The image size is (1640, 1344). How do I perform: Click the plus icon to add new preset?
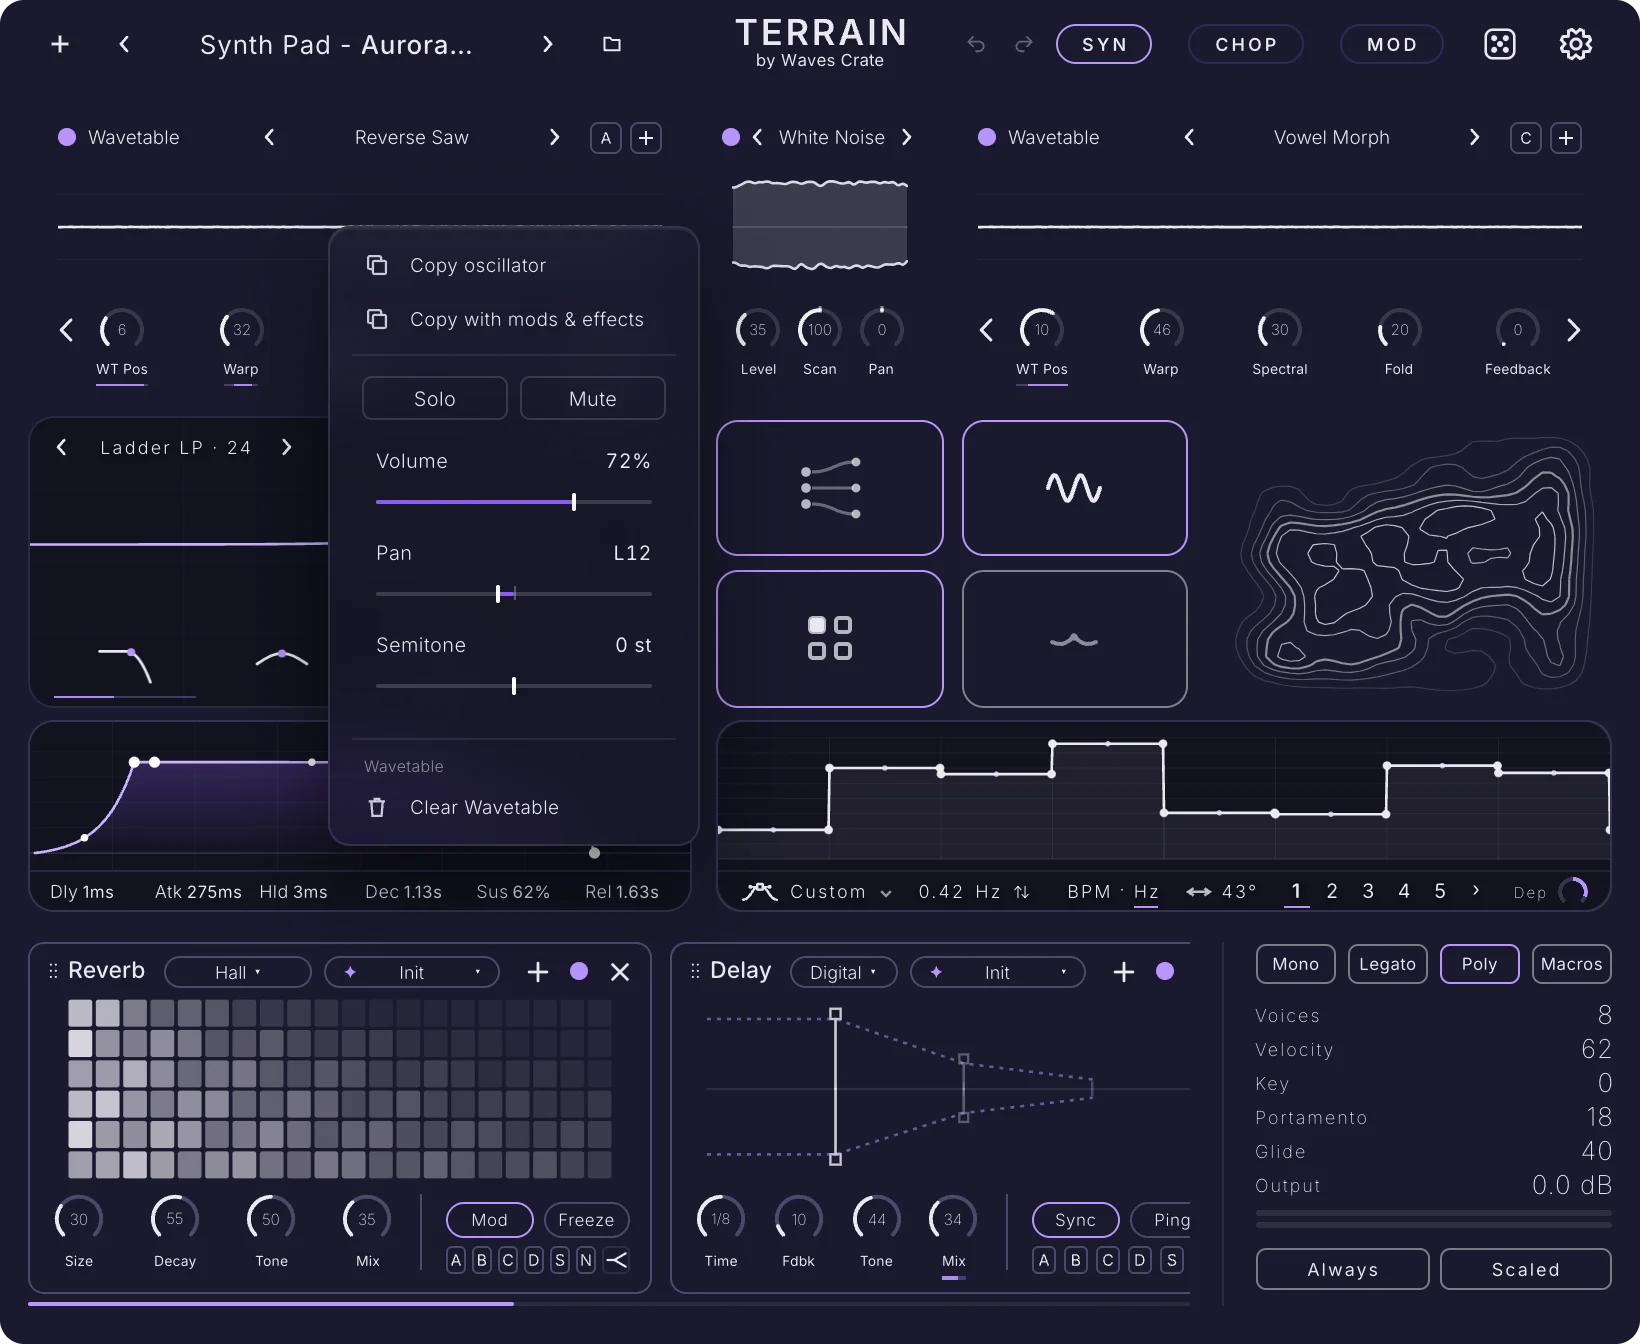pos(60,44)
